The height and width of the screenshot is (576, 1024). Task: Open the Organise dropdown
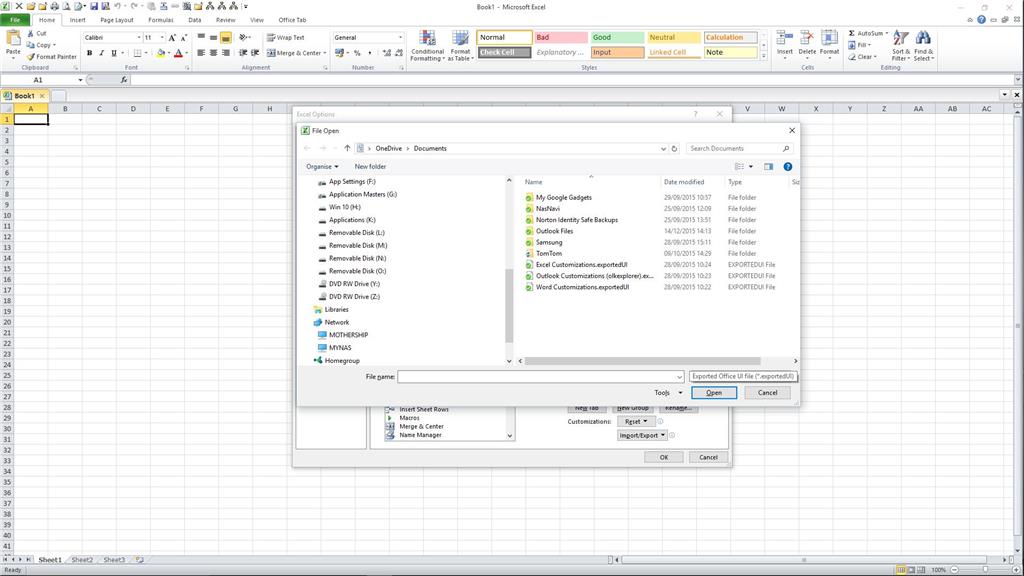click(x=323, y=167)
